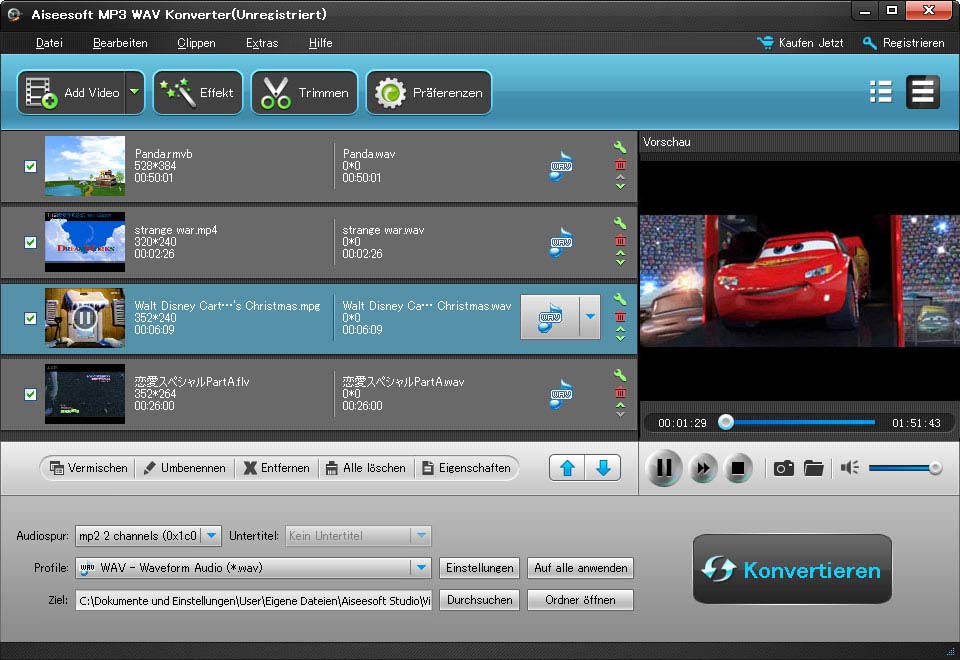Click the WAV profile button for Walt Disney Christmas.wav
Image resolution: width=960 pixels, height=660 pixels.
tap(550, 317)
